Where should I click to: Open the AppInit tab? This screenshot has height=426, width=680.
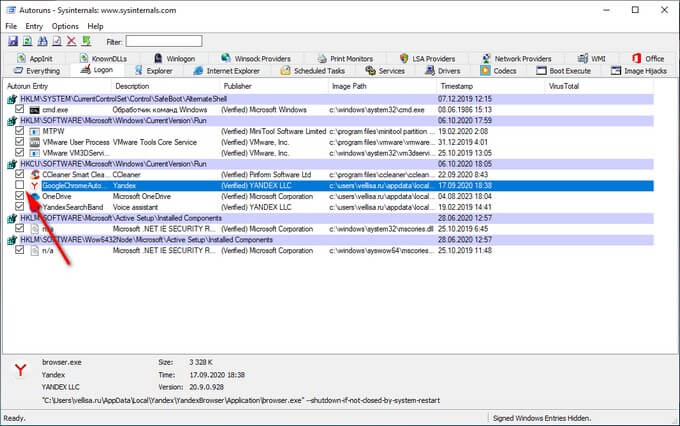coord(35,59)
